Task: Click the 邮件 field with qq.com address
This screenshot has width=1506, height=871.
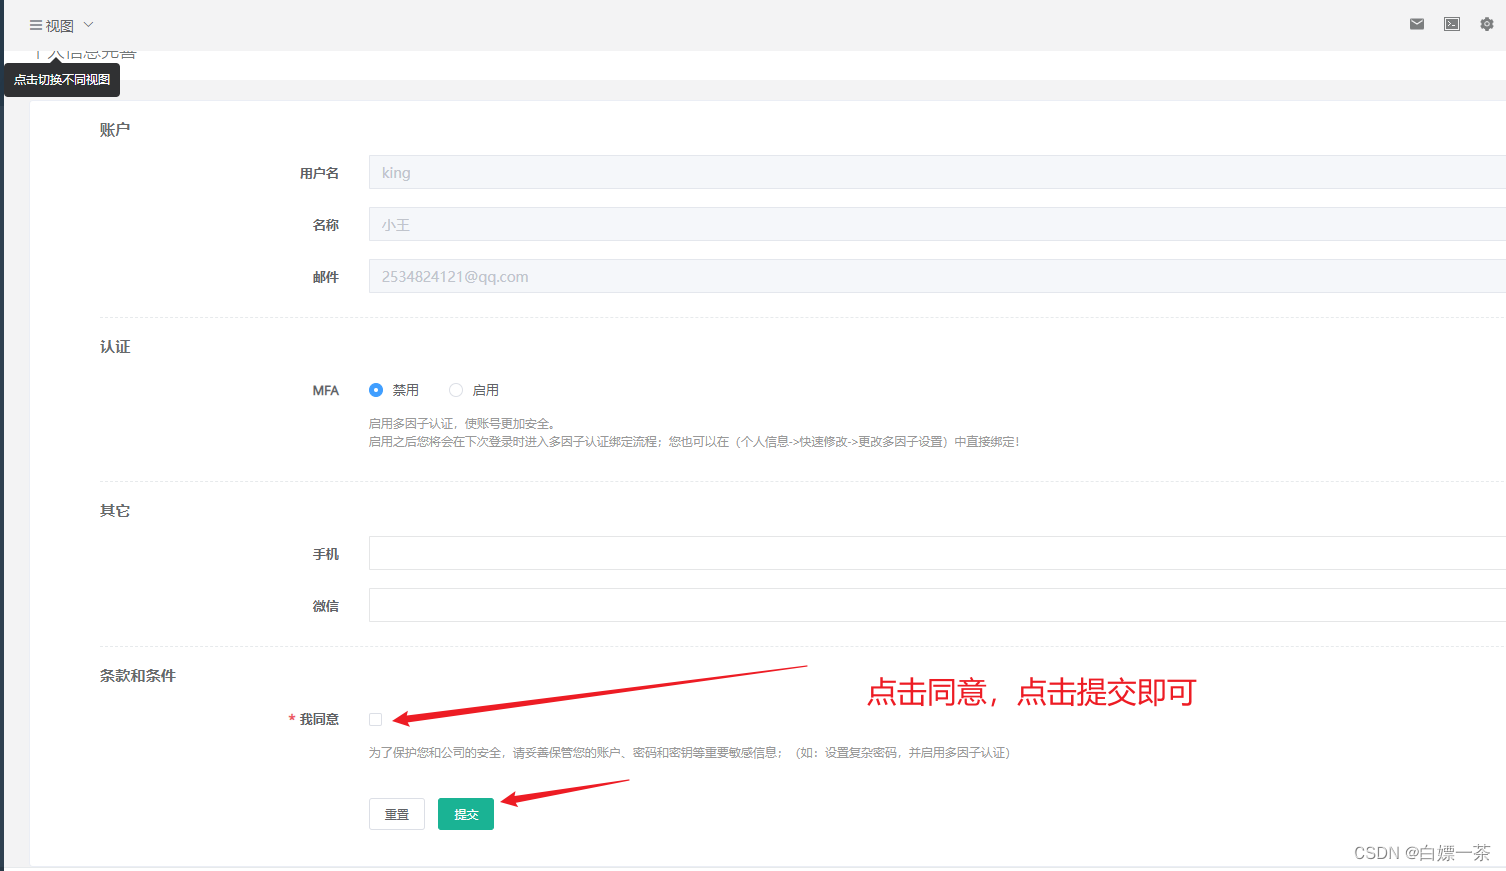Action: click(x=937, y=276)
